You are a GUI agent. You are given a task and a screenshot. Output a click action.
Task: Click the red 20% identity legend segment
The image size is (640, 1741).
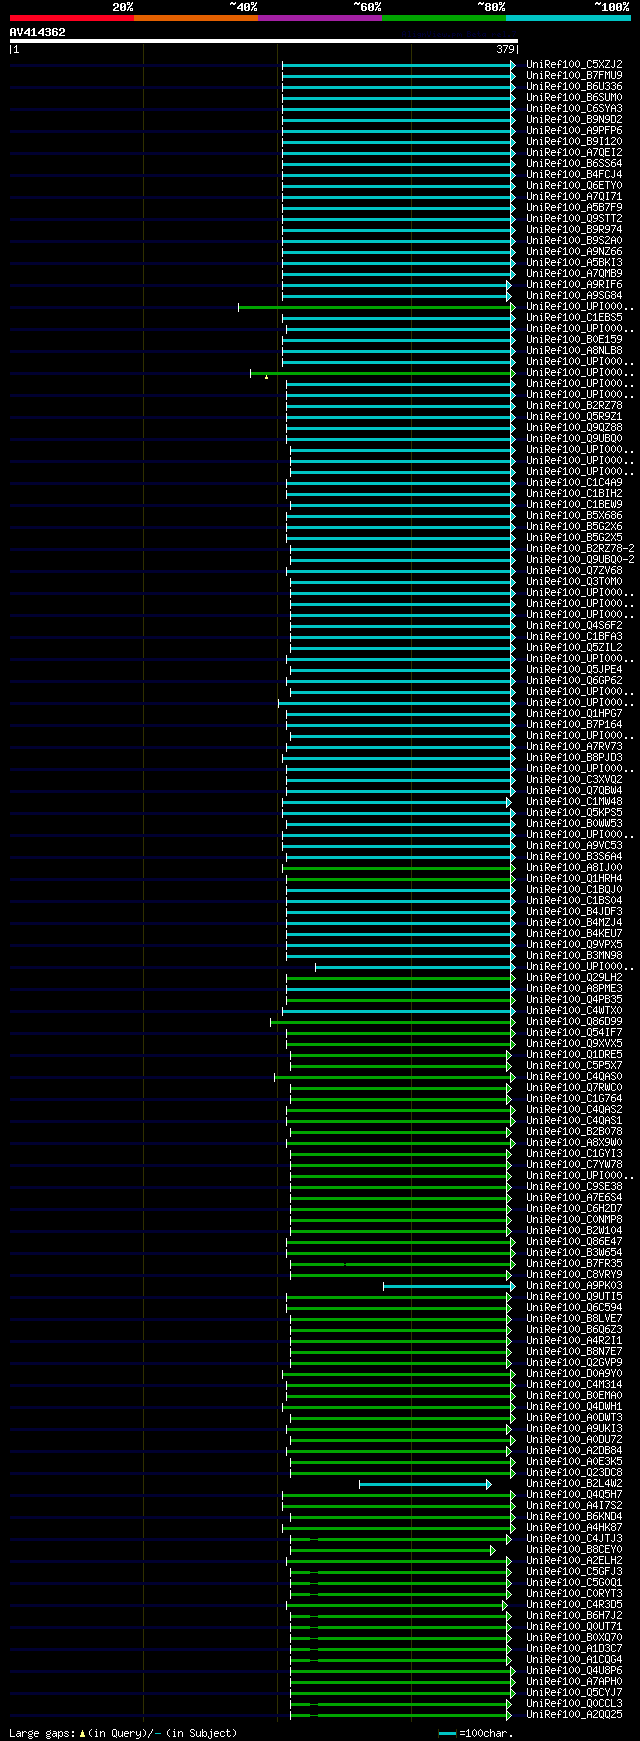pos(71,18)
